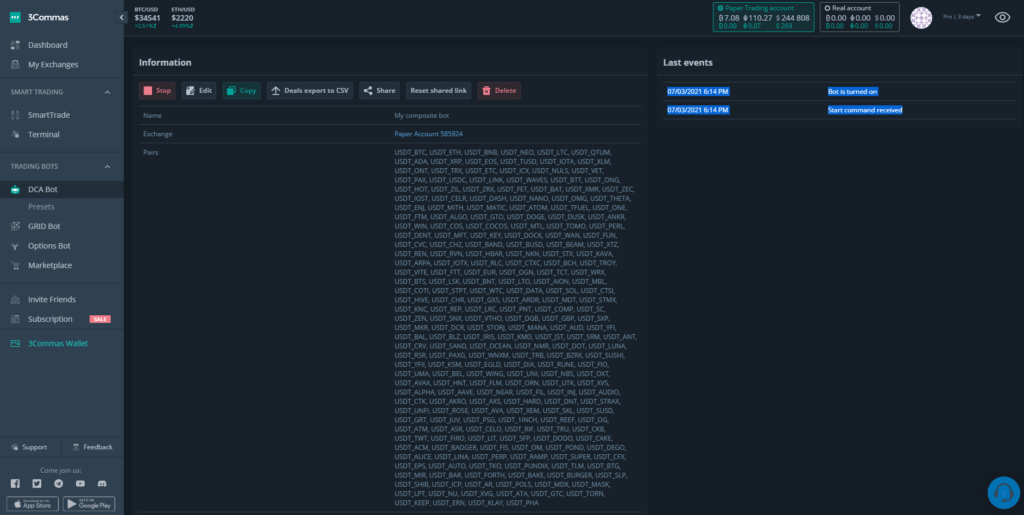Open Invite Friends page
The width and height of the screenshot is (1024, 515).
click(x=52, y=300)
